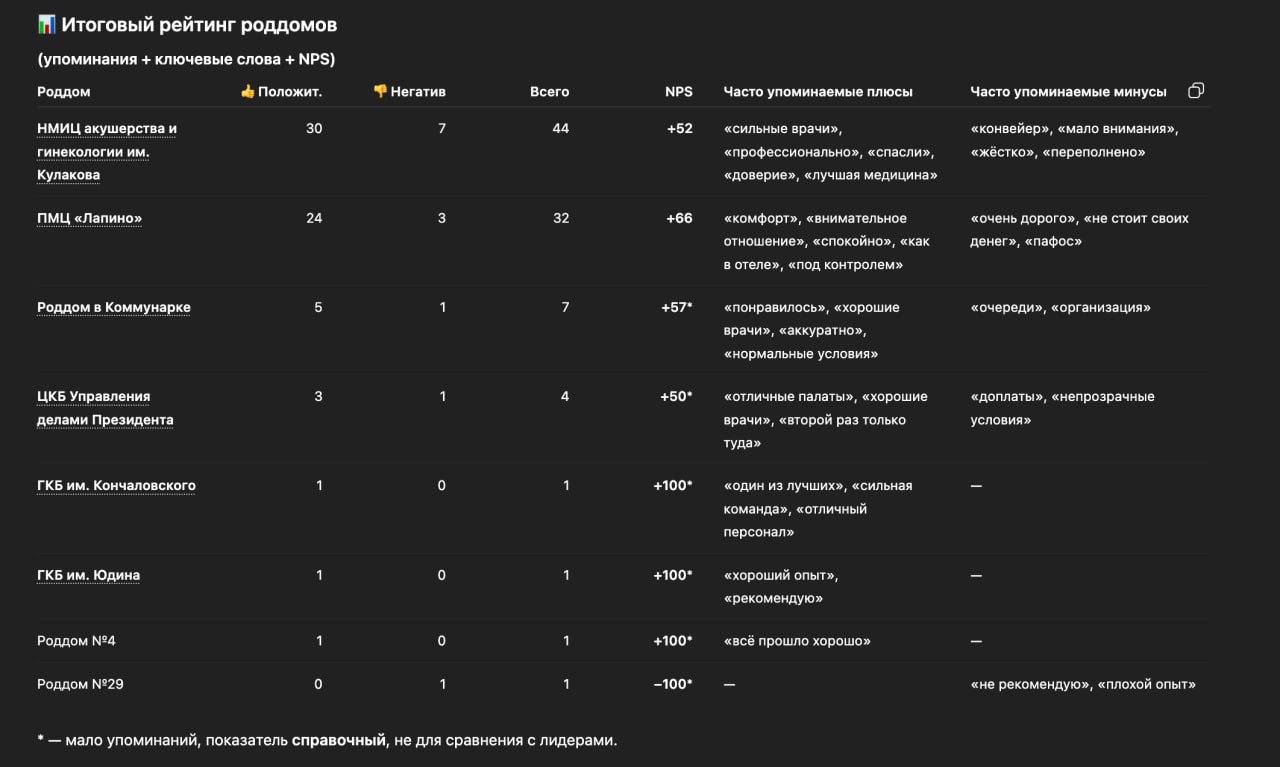Select the «очереди», «организация» minuses cell
The image size is (1280, 767).
click(1061, 307)
